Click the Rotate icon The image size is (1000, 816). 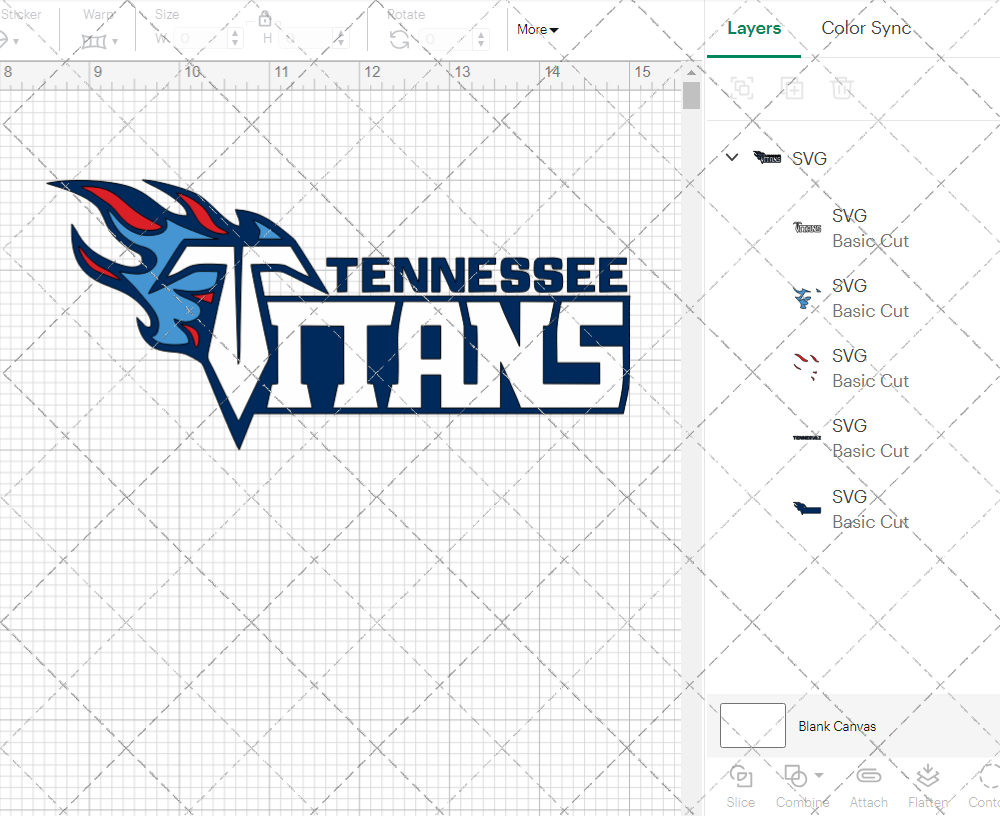(x=400, y=40)
